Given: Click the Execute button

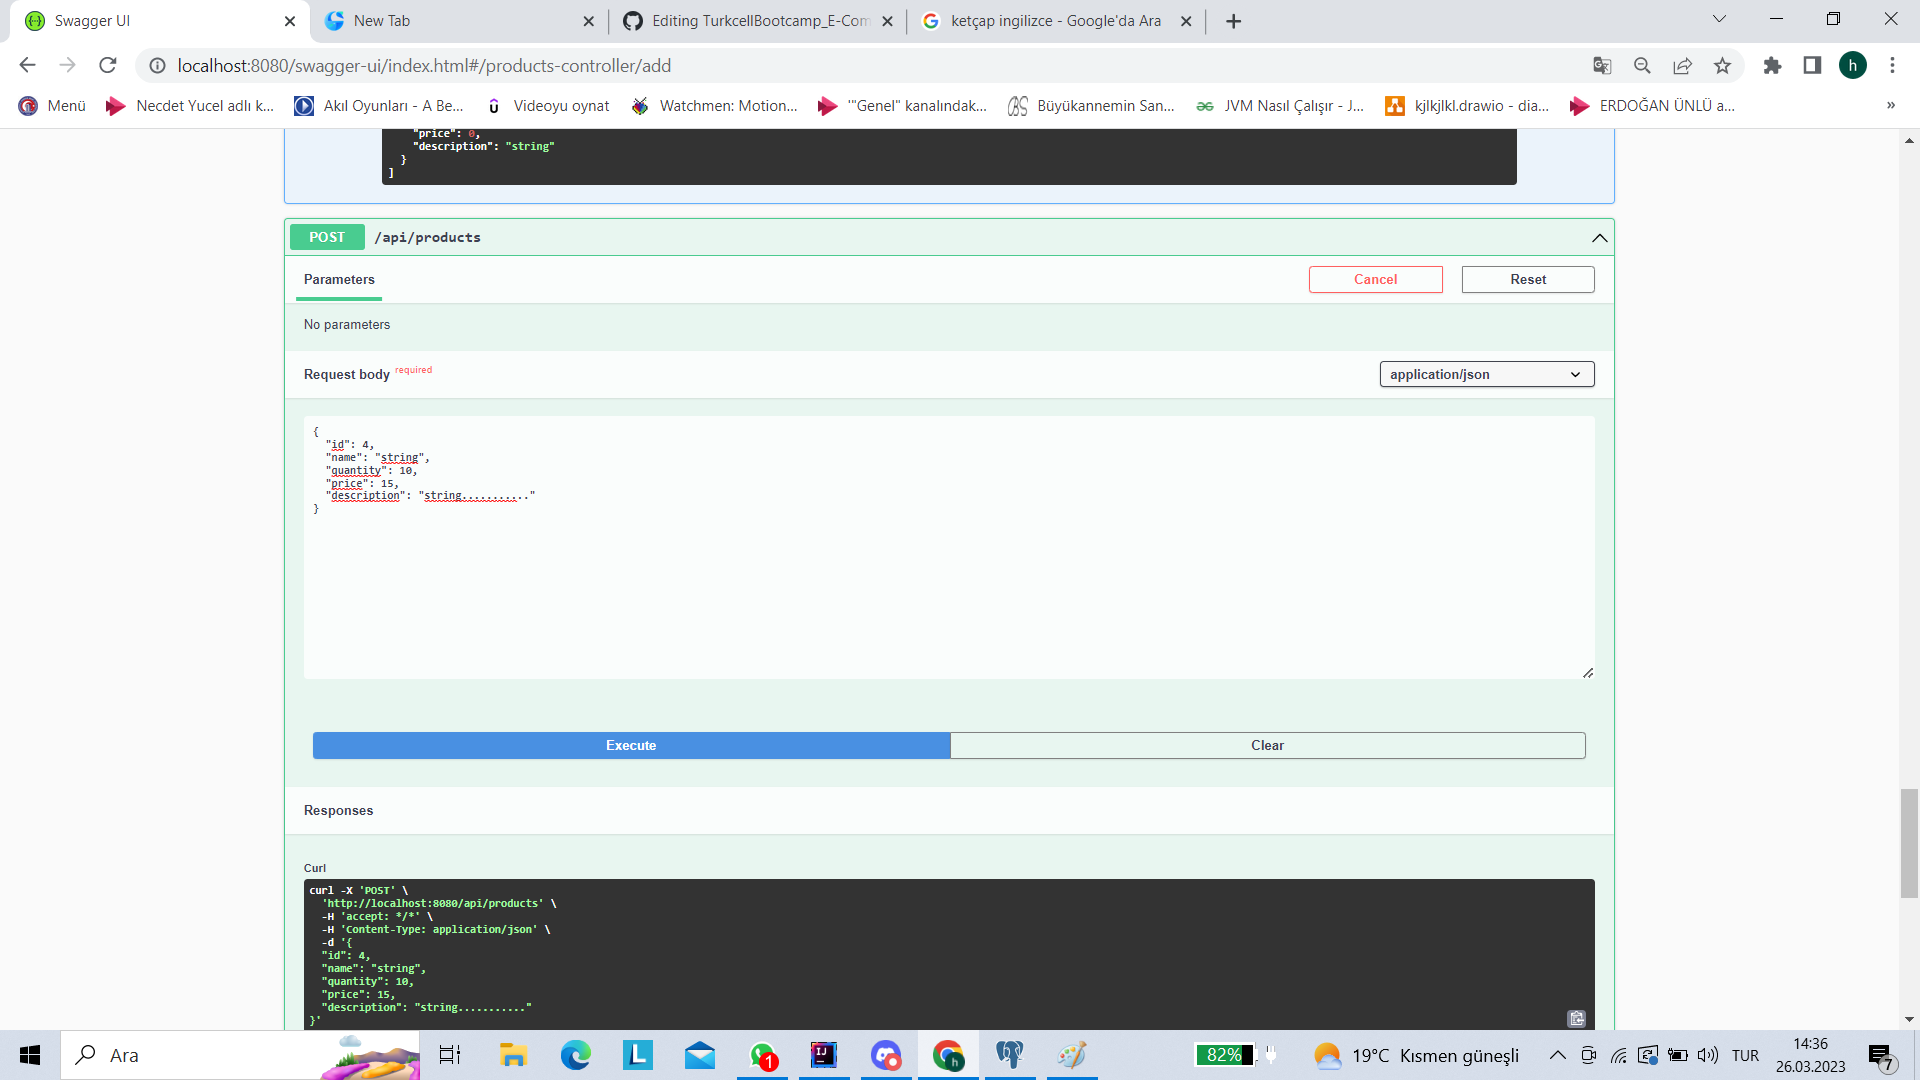Looking at the screenshot, I should click(x=631, y=745).
